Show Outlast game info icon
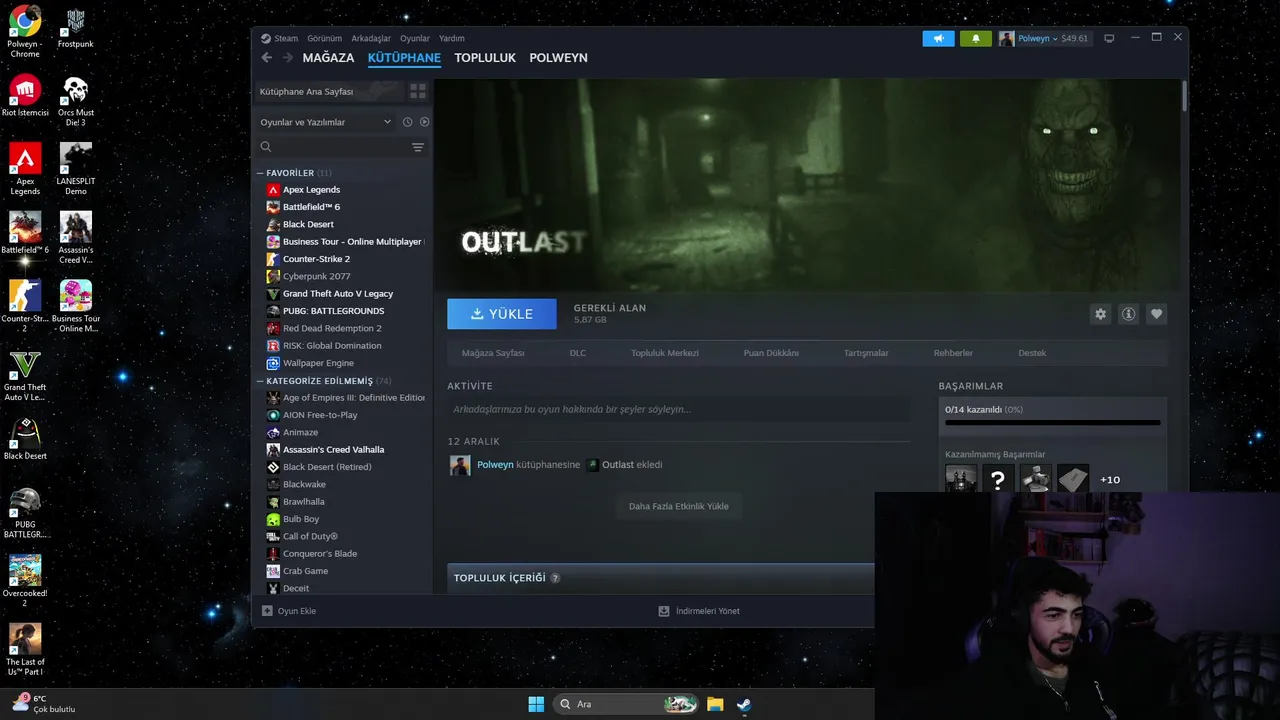Image resolution: width=1280 pixels, height=720 pixels. point(1128,314)
